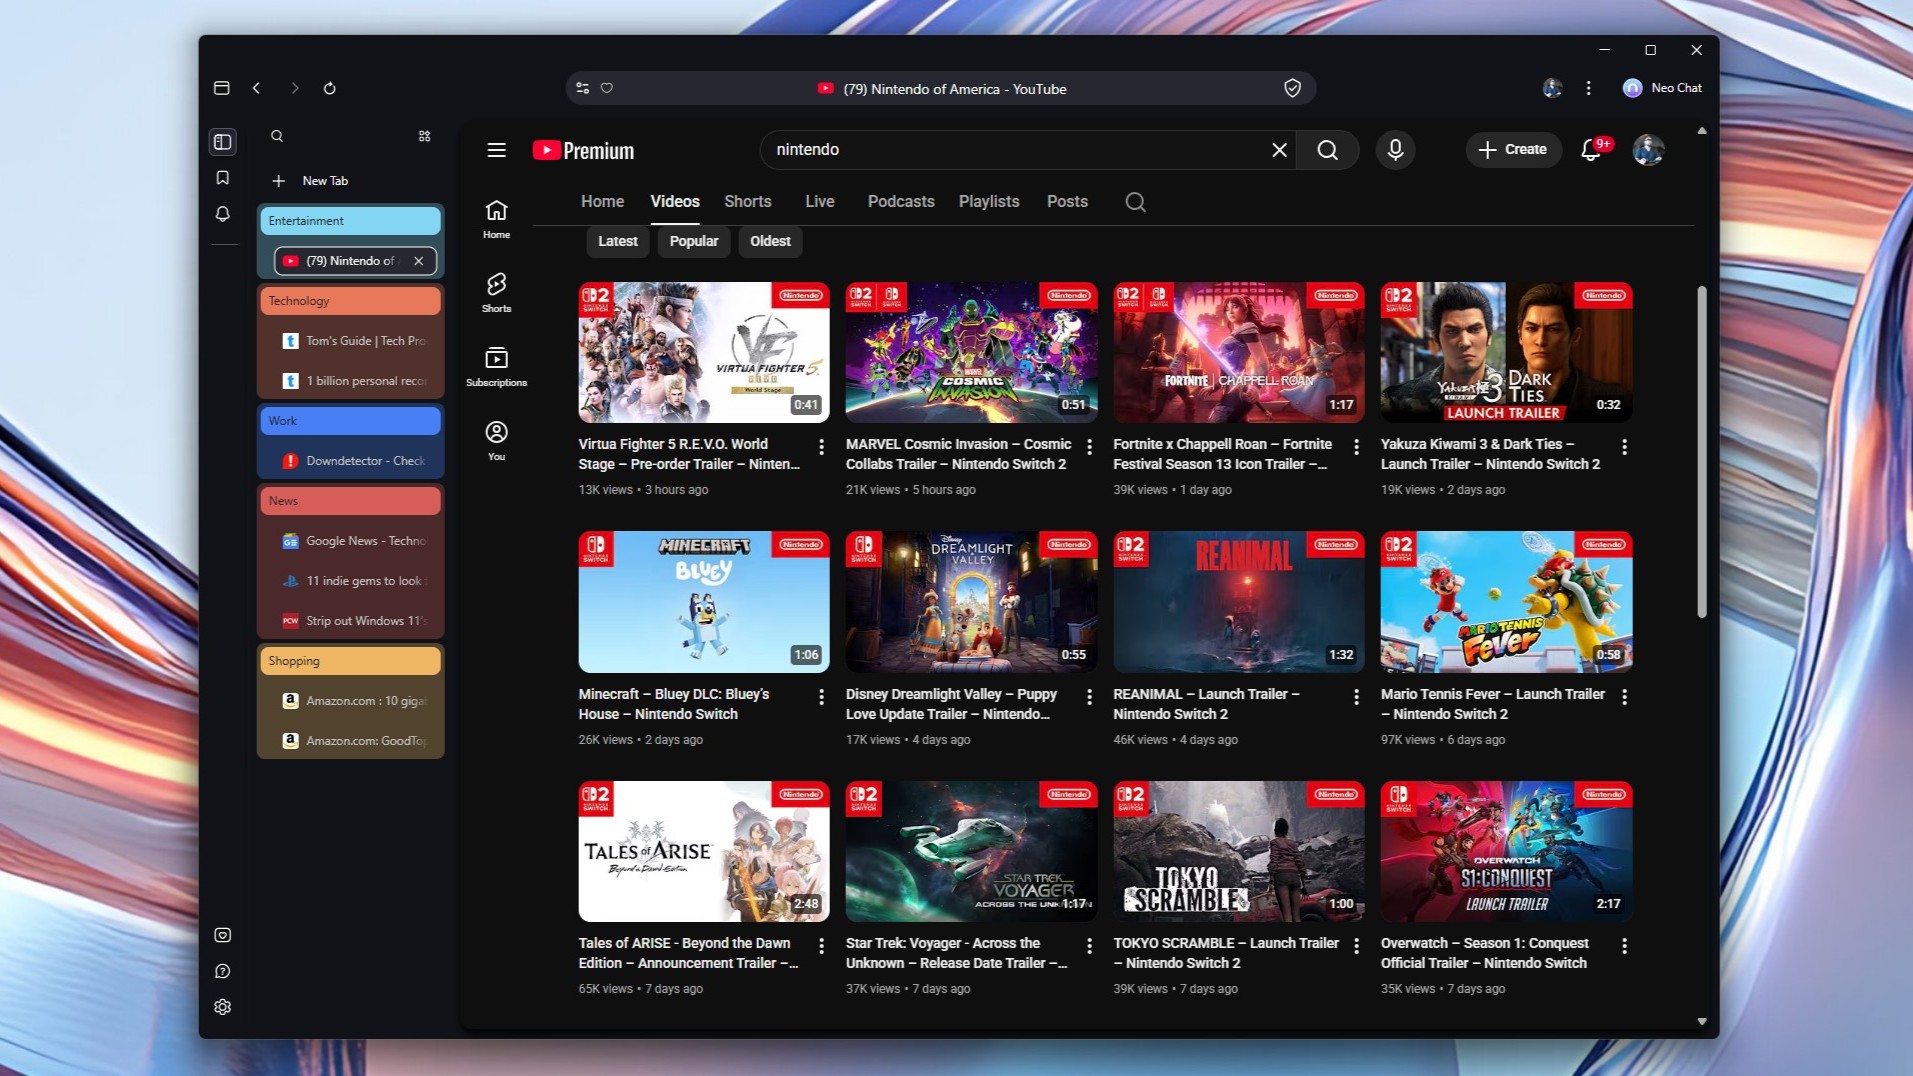The image size is (1913, 1076).
Task: Open options menu on the Minecraft Bluey trailer
Action: tap(822, 697)
